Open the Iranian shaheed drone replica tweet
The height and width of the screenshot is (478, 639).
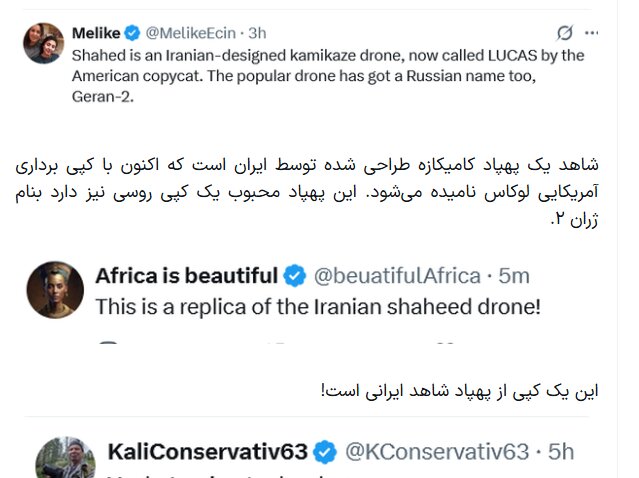coord(317,307)
